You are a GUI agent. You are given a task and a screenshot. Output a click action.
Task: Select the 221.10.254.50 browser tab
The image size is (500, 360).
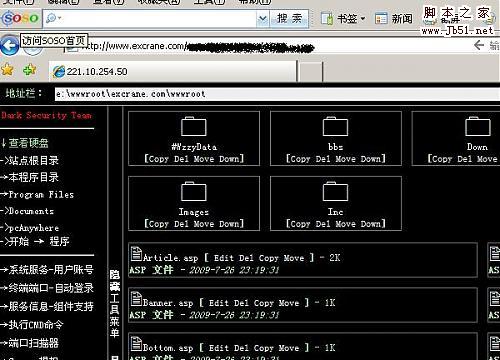pos(173,71)
